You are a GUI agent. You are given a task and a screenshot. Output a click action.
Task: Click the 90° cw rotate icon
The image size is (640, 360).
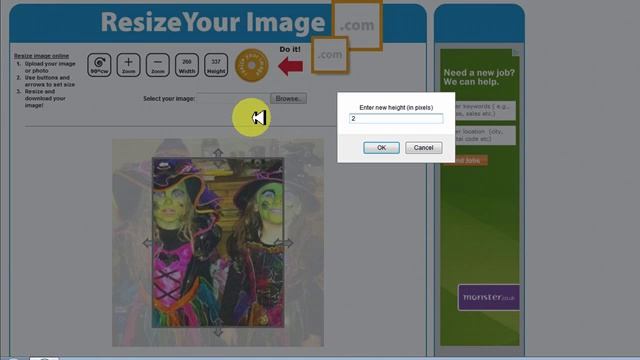pos(99,65)
